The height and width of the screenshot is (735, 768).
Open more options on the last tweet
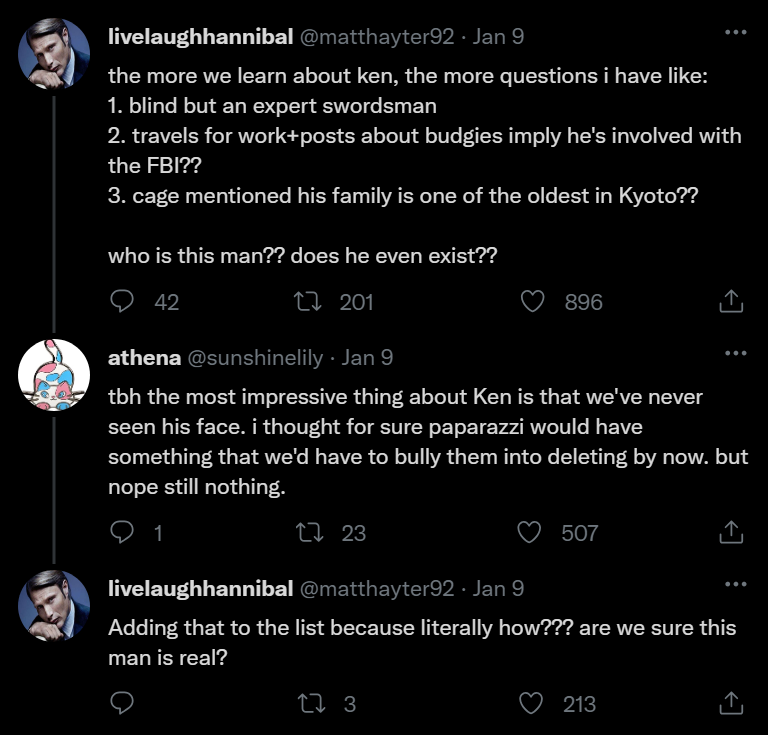(735, 584)
